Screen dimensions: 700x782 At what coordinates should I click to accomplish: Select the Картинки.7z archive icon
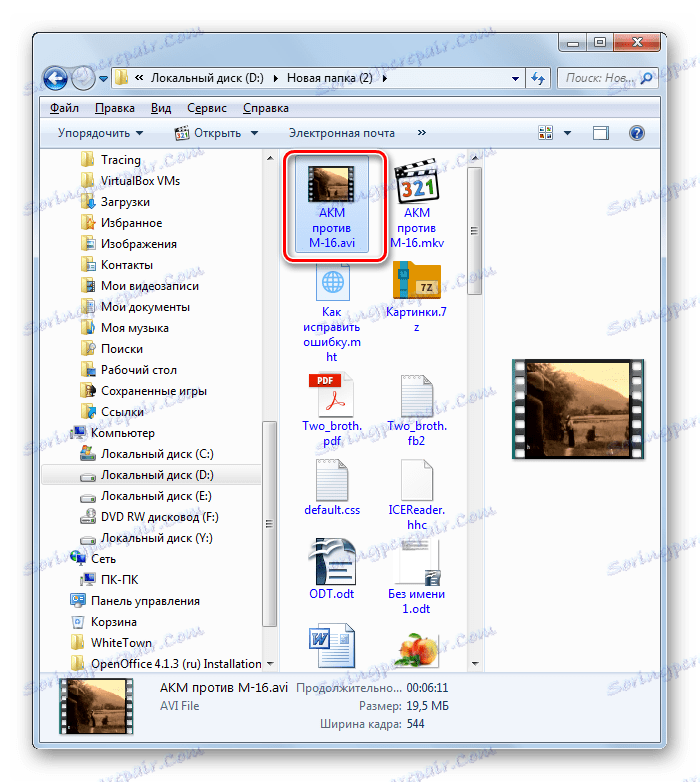click(x=417, y=281)
